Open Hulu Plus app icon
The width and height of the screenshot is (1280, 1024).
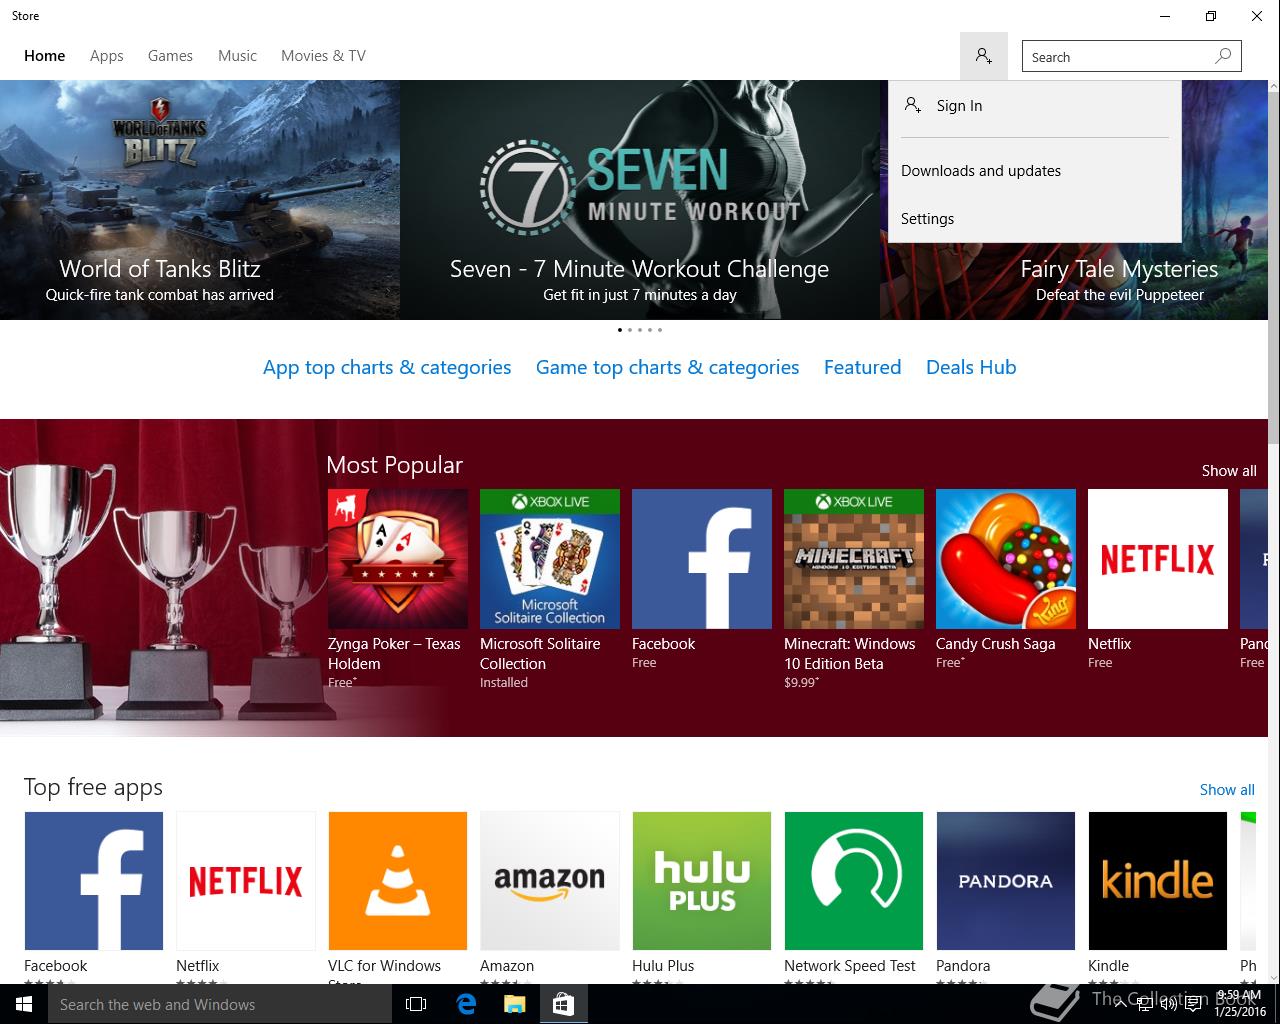click(x=702, y=881)
